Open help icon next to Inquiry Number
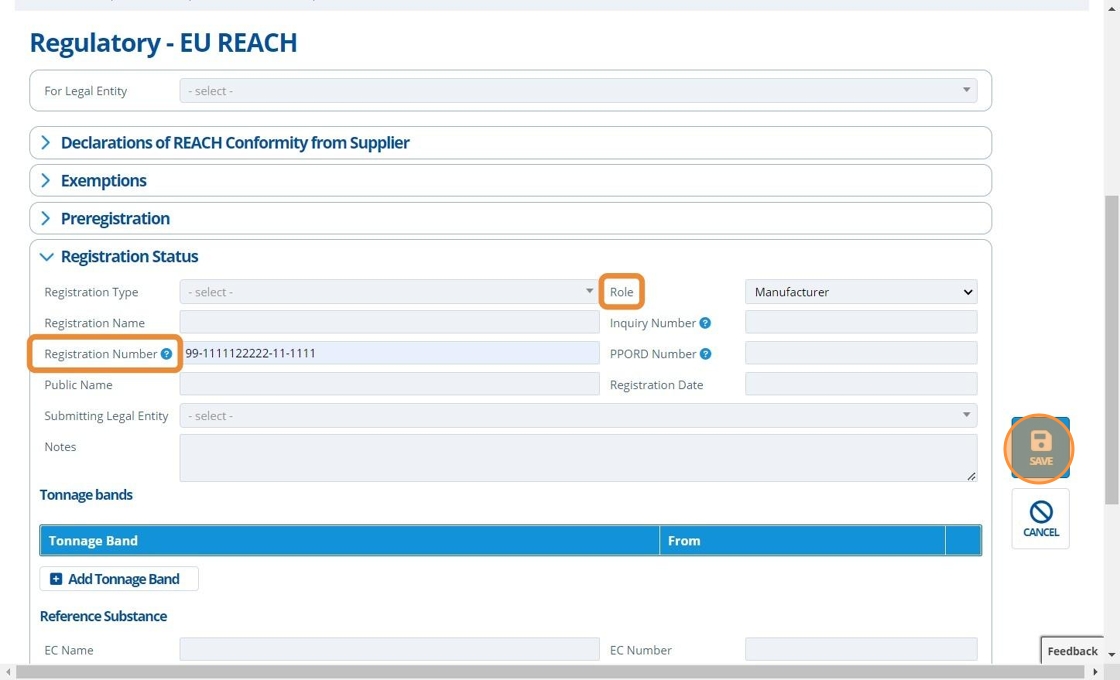The image size is (1120, 680). click(x=705, y=323)
